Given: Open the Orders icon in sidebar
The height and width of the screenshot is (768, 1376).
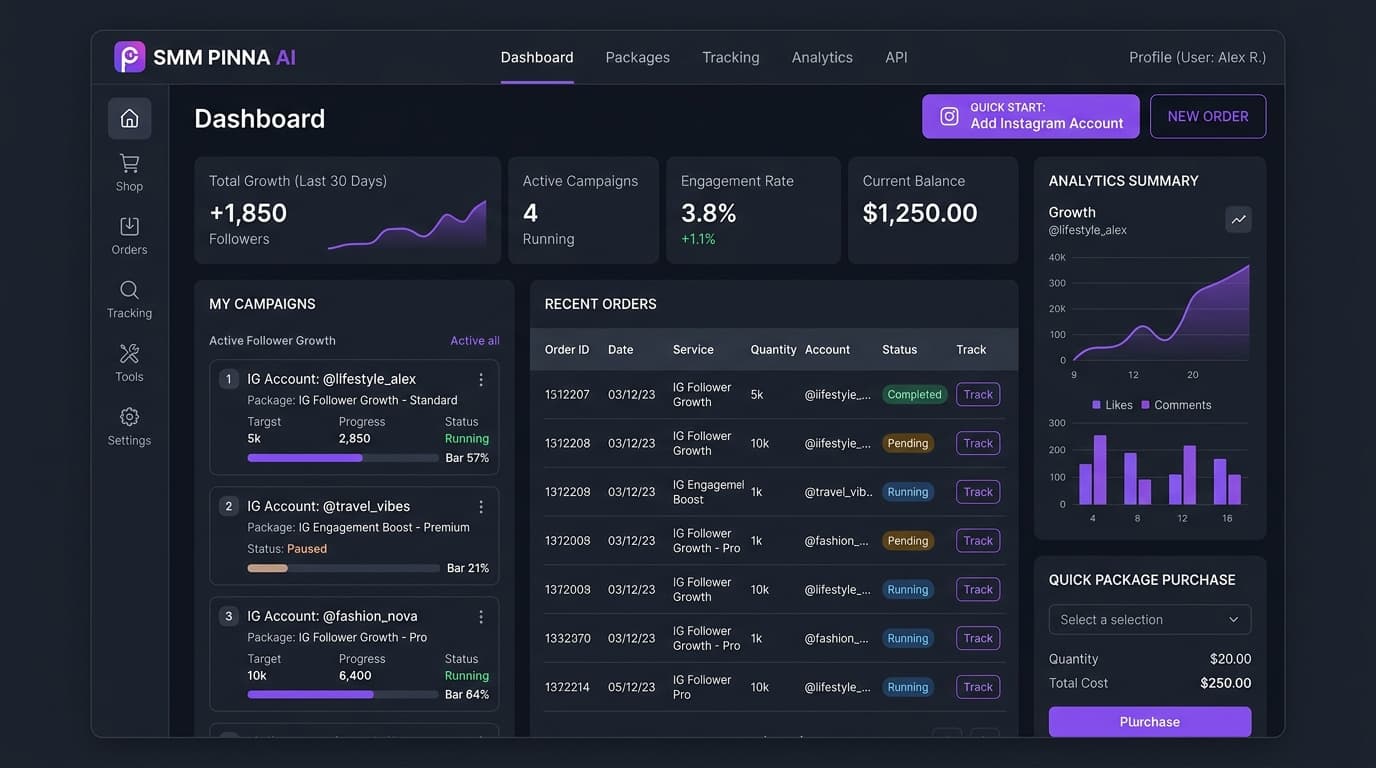Looking at the screenshot, I should [x=129, y=226].
